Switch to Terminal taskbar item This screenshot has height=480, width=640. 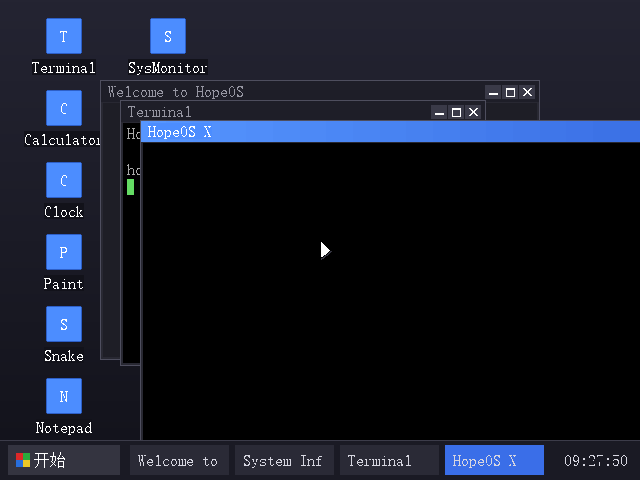point(389,460)
